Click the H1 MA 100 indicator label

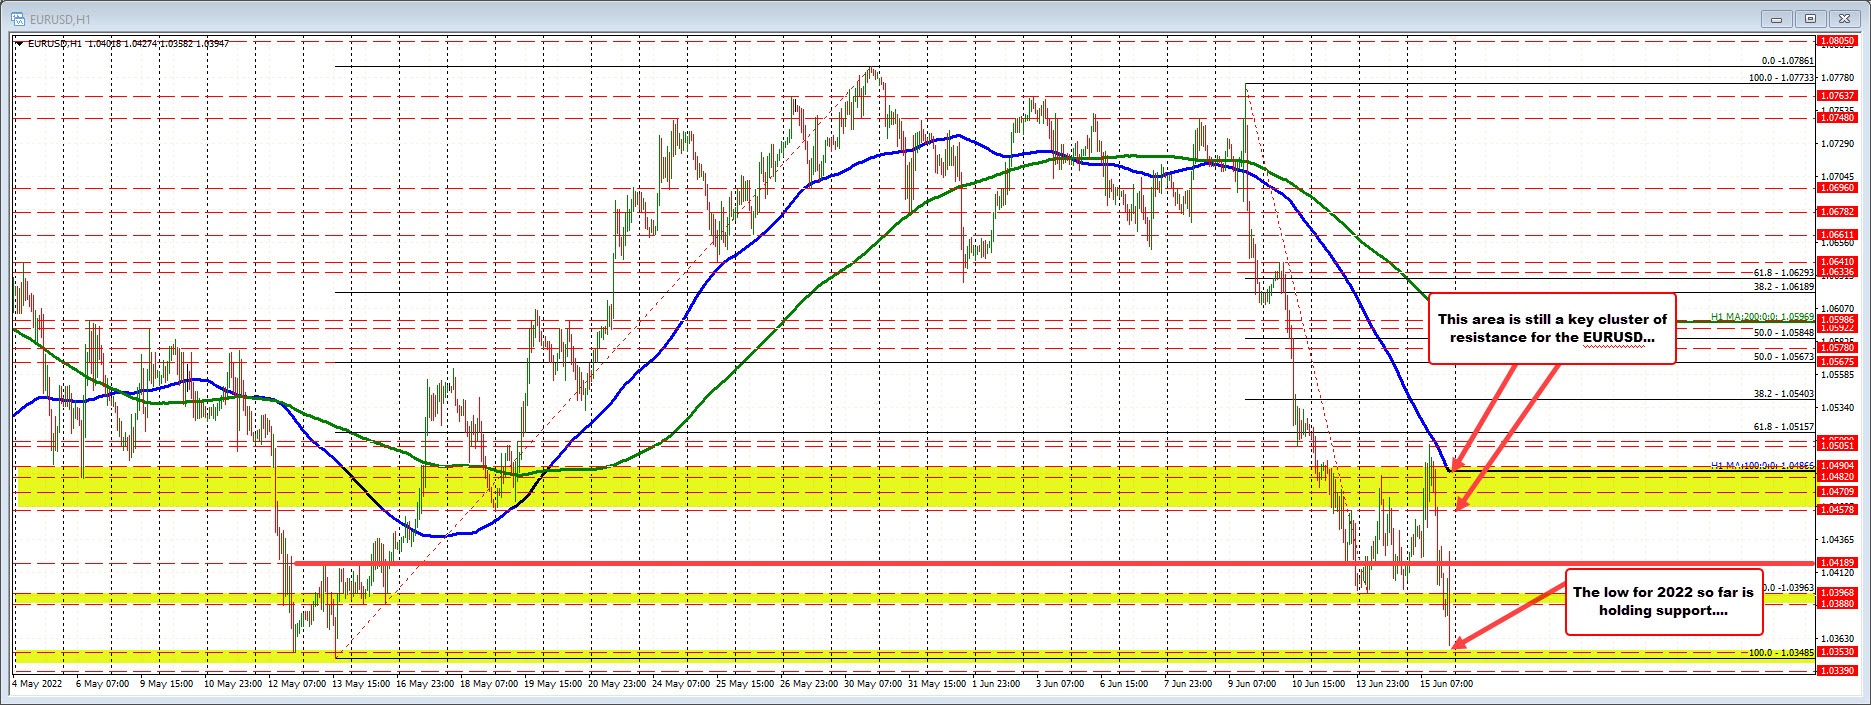(1763, 465)
